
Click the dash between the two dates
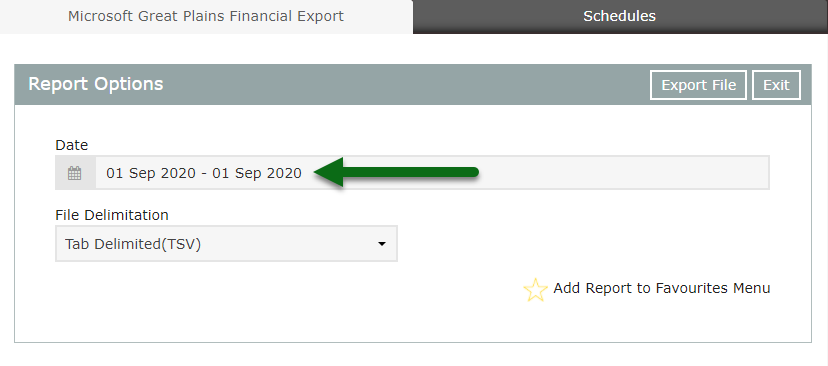(x=204, y=174)
